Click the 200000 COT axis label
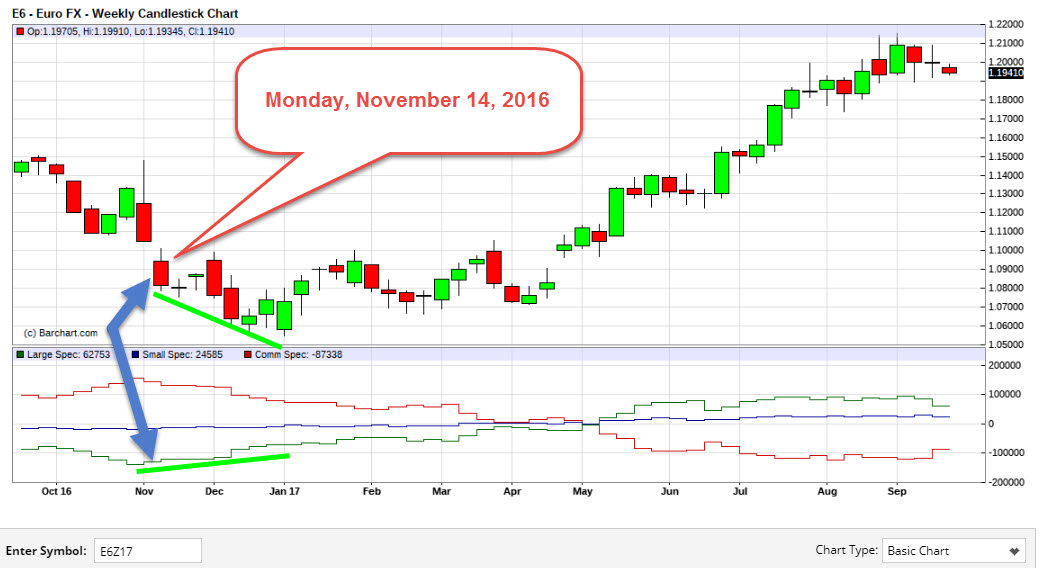This screenshot has width=1043, height=568. (x=1004, y=365)
